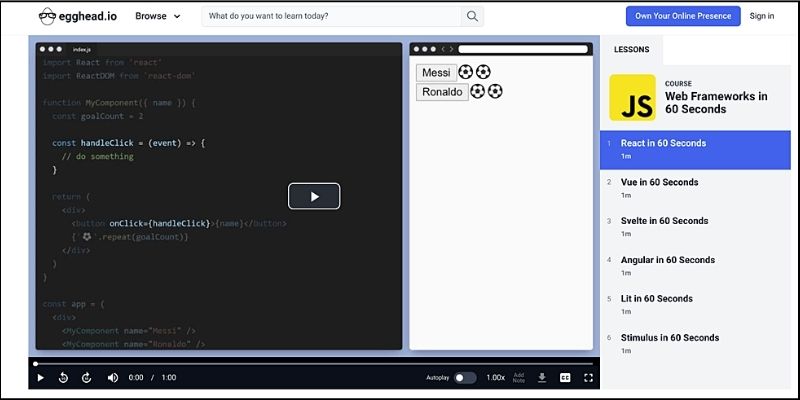Click the egghead.io logo

[78, 16]
